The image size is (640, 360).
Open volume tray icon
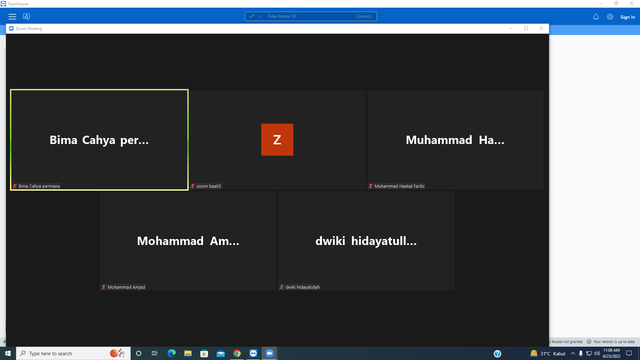[597, 353]
